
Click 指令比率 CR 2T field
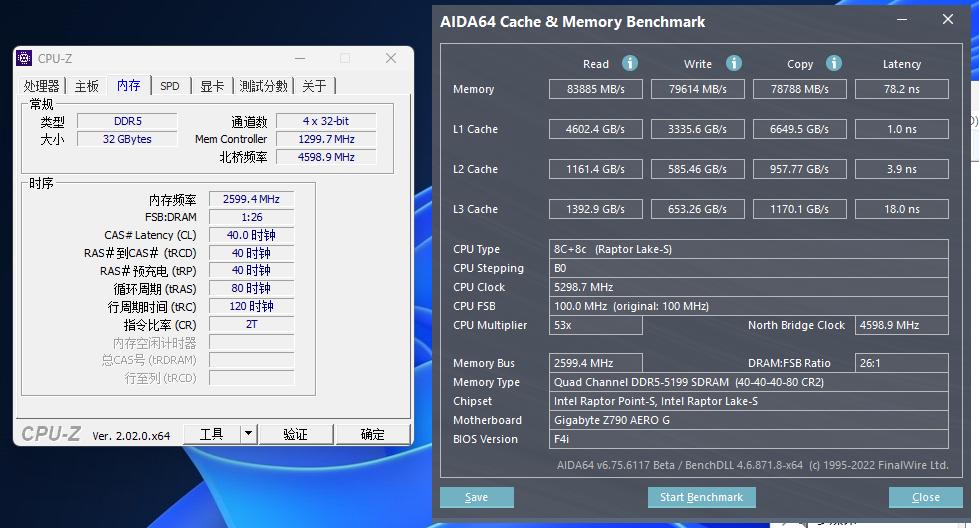click(x=251, y=325)
